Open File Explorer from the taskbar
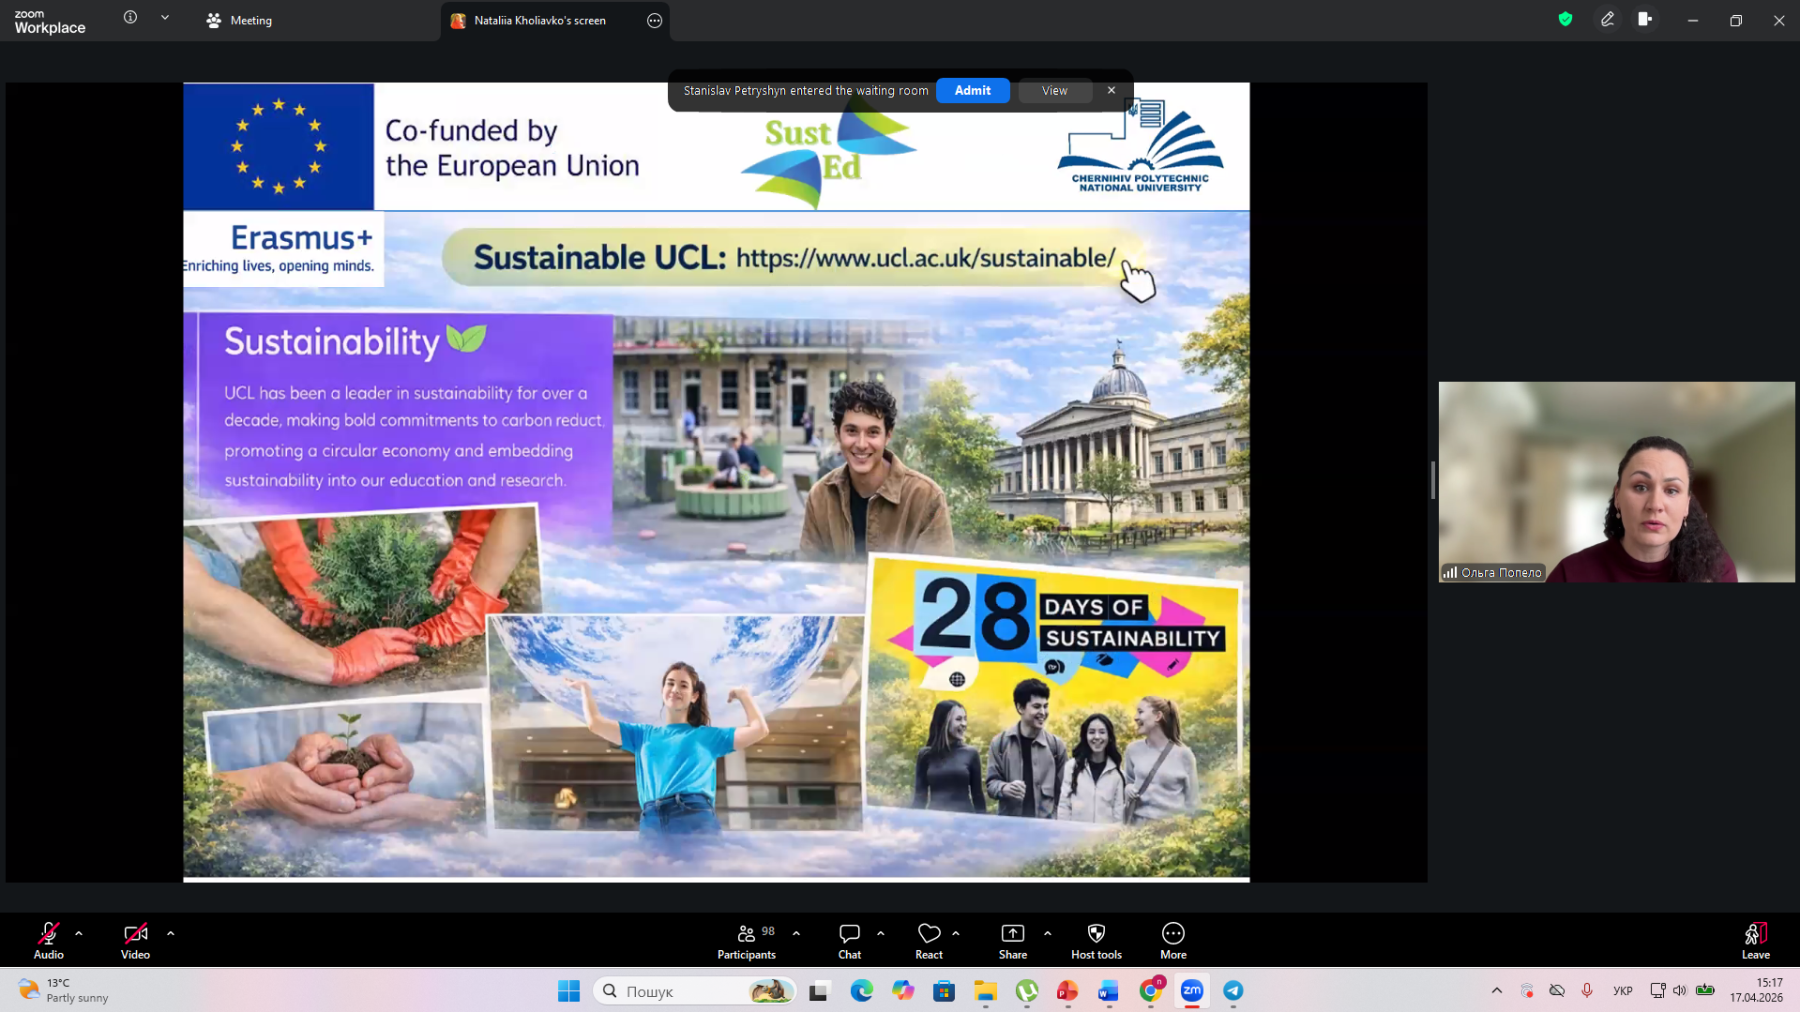Viewport: 1800px width, 1012px height. pos(986,991)
